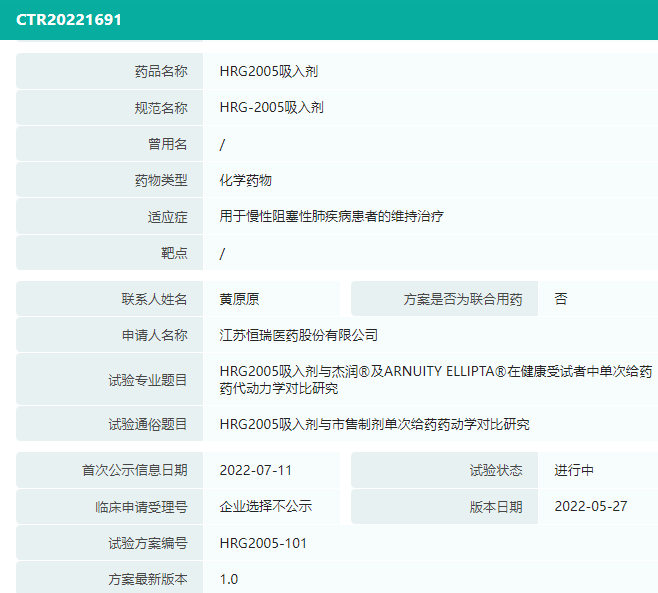Click the first publication date 2022-07-11
658x593 pixels.
click(x=256, y=470)
